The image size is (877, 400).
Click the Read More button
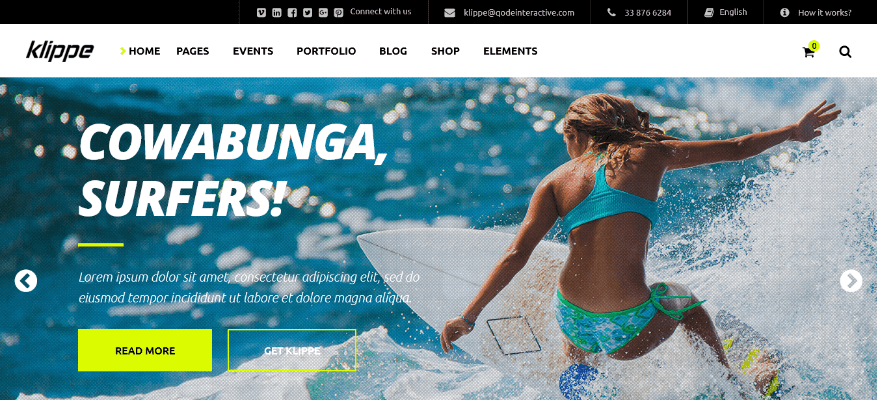tap(145, 350)
